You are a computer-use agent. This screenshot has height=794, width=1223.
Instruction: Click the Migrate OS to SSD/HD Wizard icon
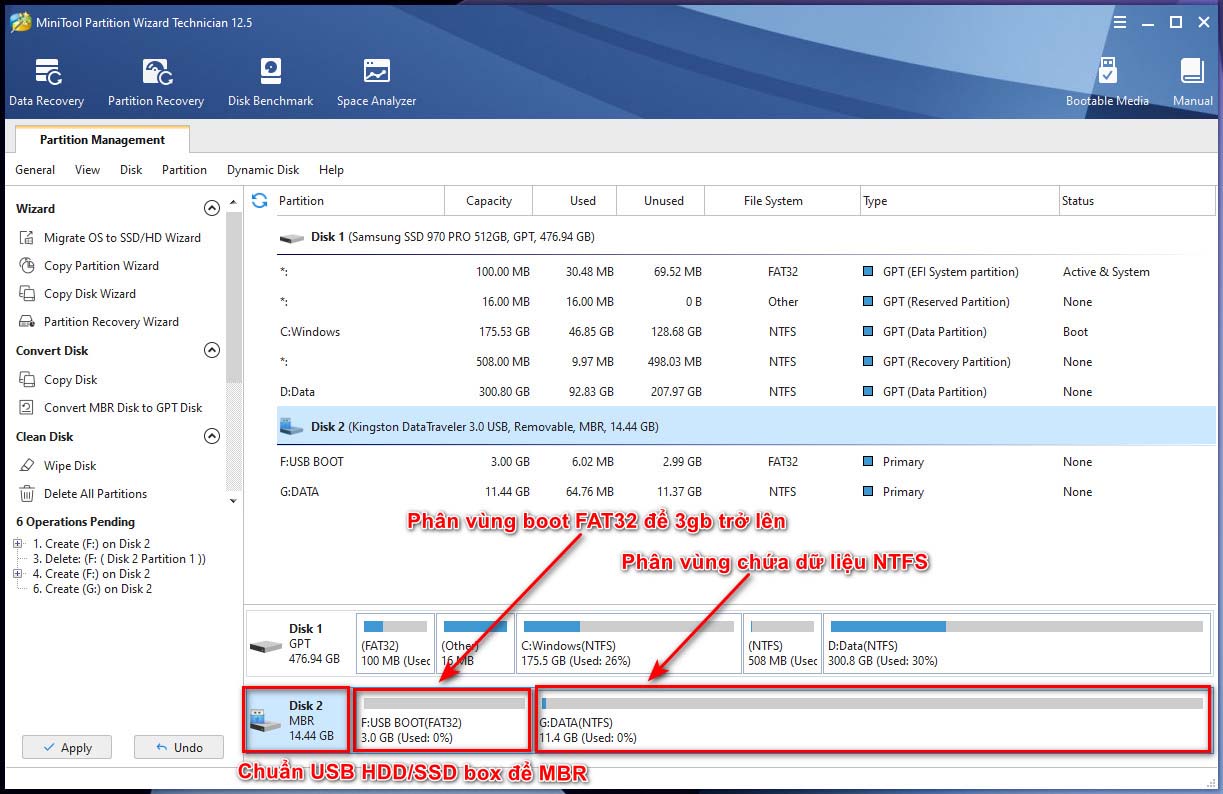(x=27, y=238)
